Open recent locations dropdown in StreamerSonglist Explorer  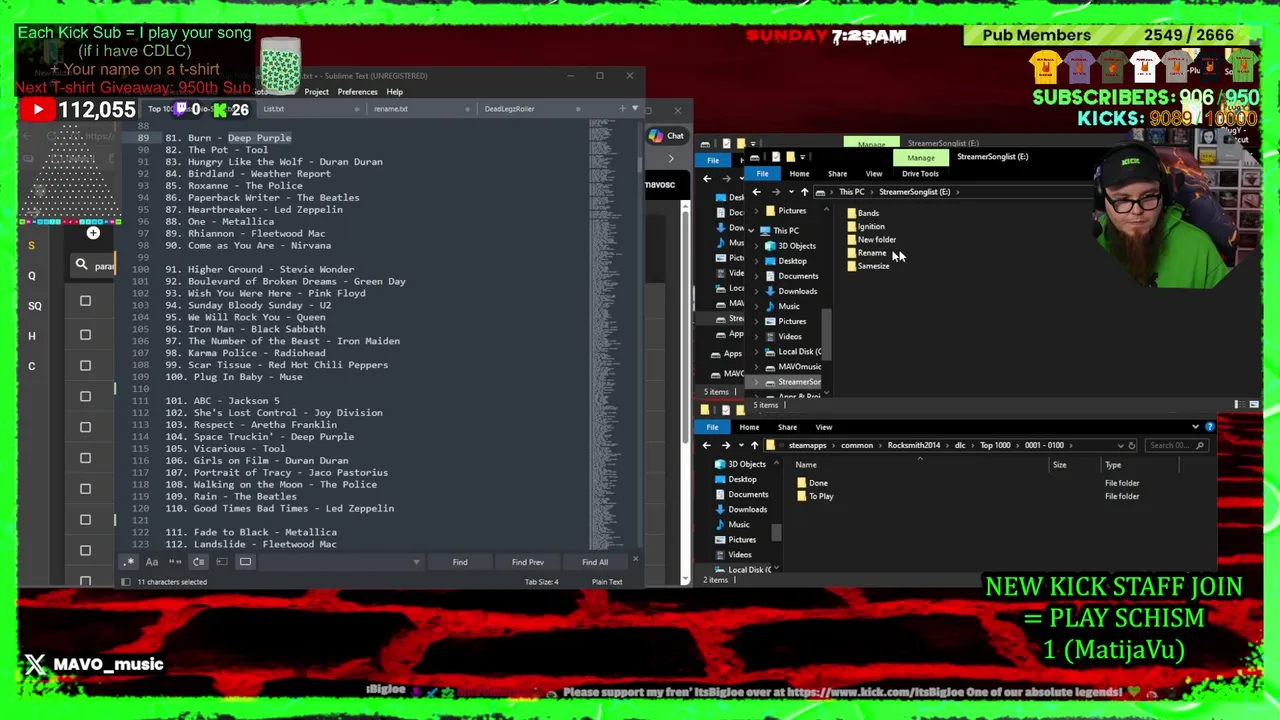pyautogui.click(x=790, y=192)
